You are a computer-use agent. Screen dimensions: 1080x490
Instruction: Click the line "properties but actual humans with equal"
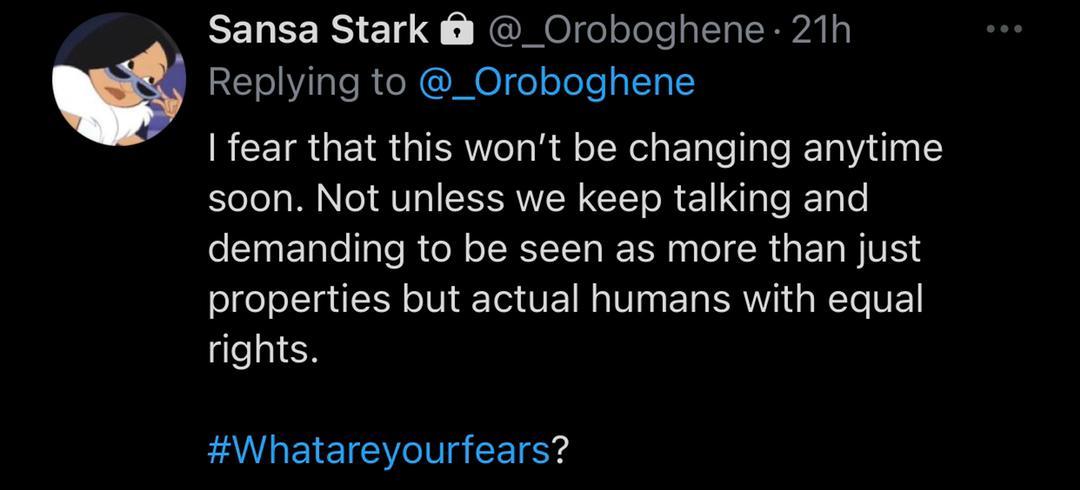(565, 298)
